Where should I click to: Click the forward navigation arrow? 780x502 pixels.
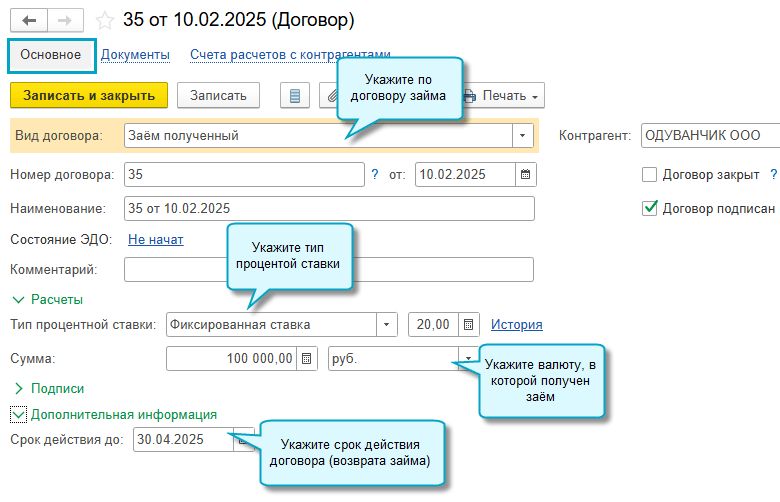tap(64, 19)
